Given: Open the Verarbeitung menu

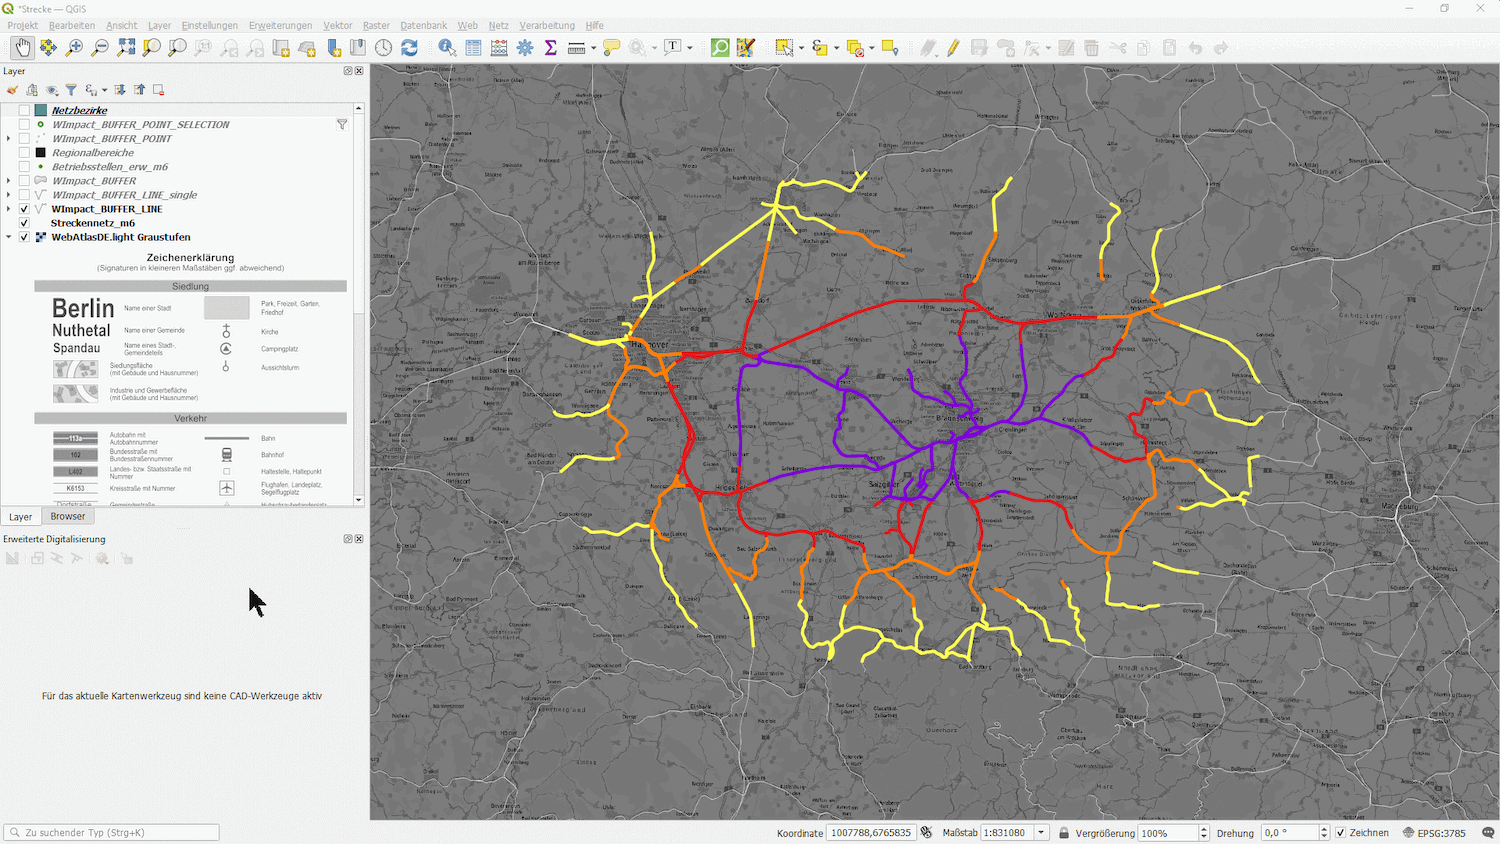Looking at the screenshot, I should pyautogui.click(x=547, y=25).
